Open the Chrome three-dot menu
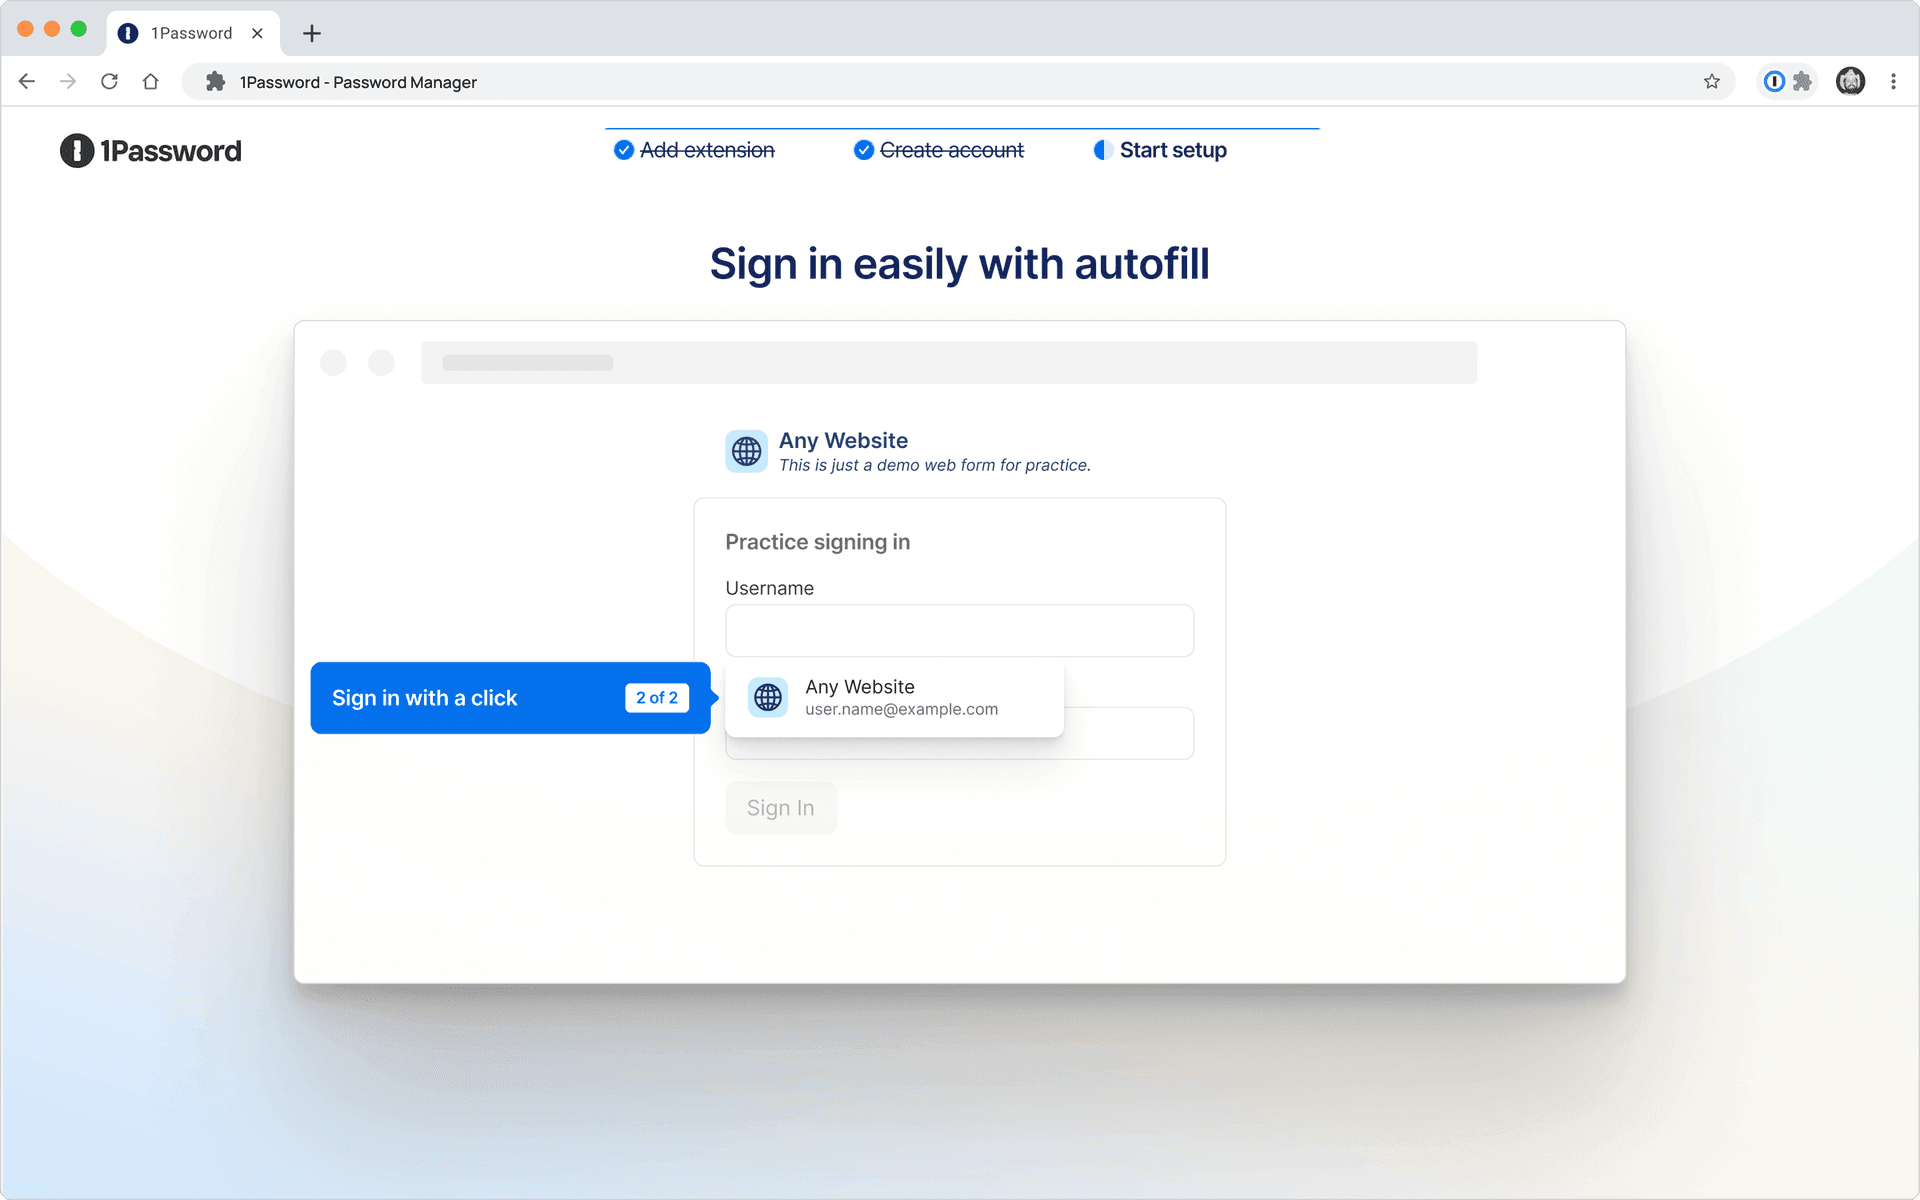This screenshot has width=1920, height=1200. pyautogui.click(x=1893, y=82)
